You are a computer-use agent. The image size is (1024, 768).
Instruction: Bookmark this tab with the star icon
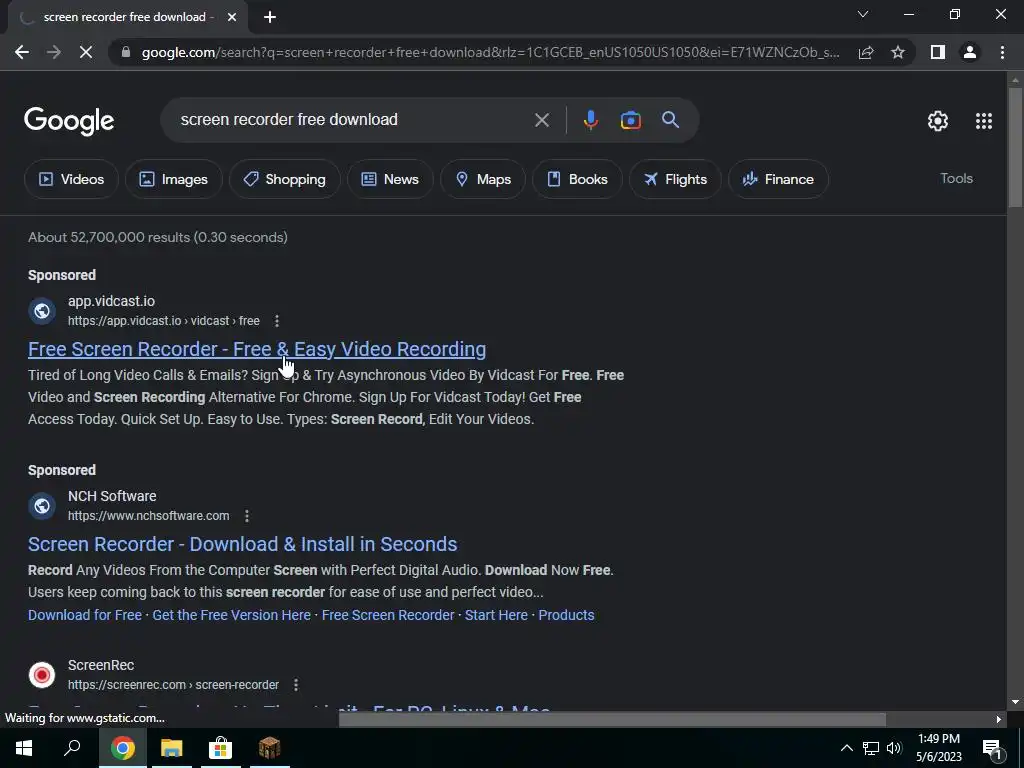pos(898,52)
